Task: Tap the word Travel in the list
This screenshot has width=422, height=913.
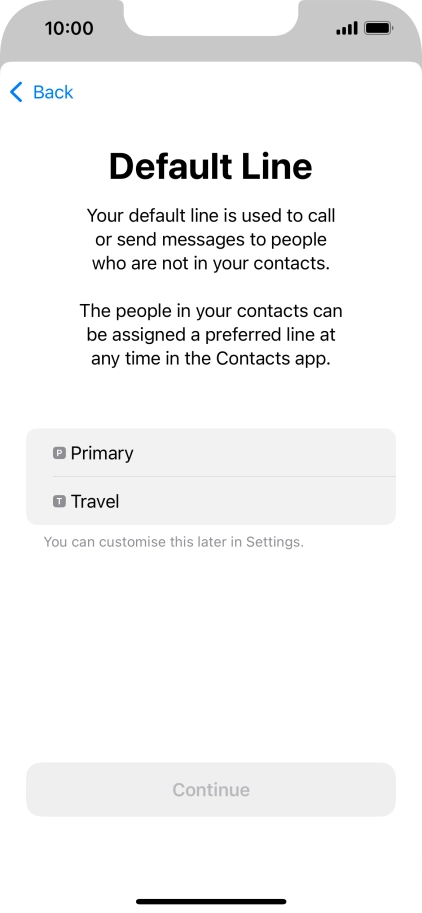Action: tap(95, 501)
